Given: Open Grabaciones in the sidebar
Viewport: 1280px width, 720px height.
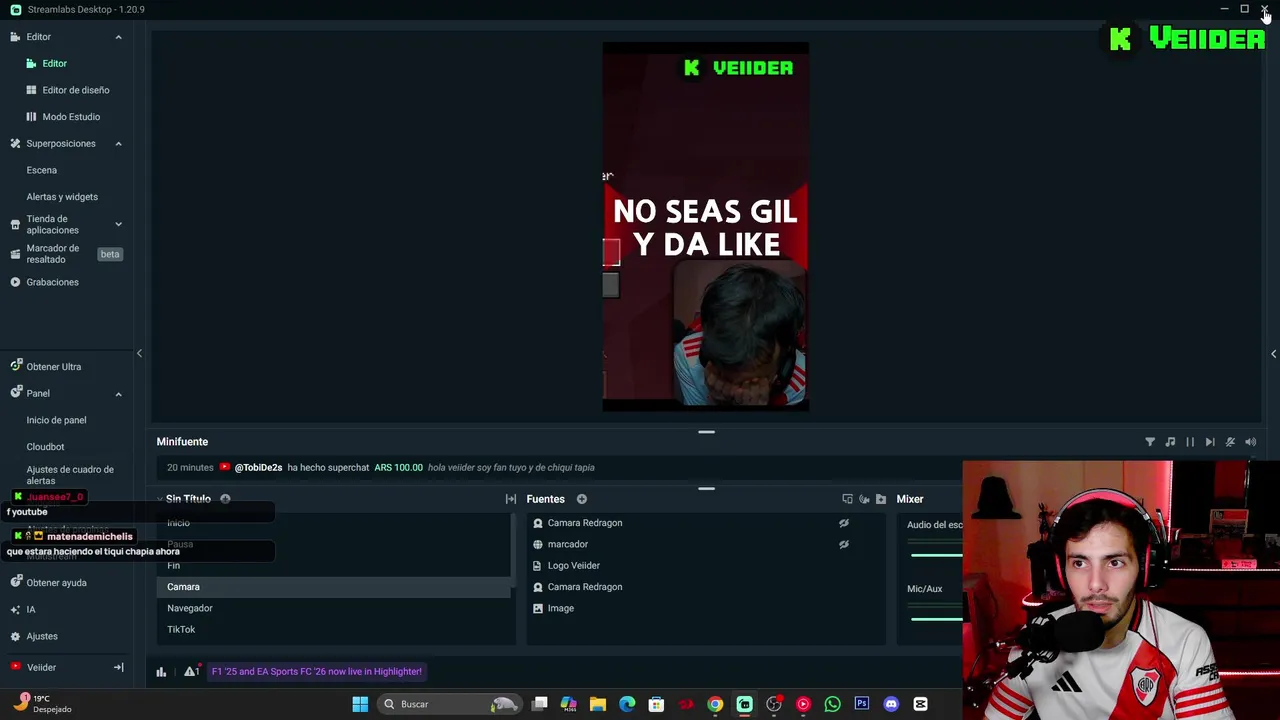Looking at the screenshot, I should pos(52,282).
